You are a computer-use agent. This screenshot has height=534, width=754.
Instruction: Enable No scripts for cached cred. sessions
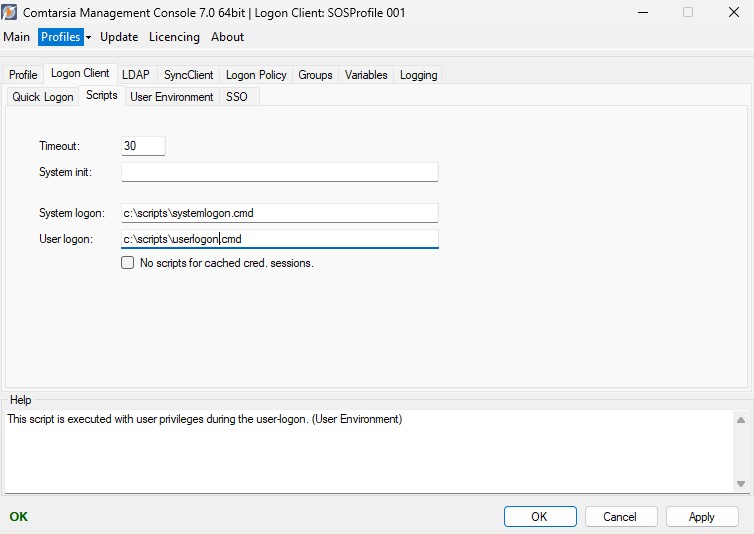(127, 263)
